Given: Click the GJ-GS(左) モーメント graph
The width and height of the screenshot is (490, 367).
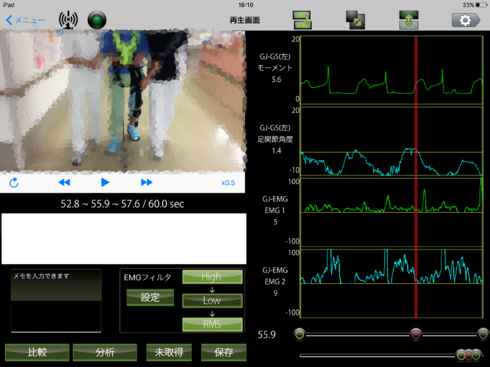Looking at the screenshot, I should (x=392, y=70).
